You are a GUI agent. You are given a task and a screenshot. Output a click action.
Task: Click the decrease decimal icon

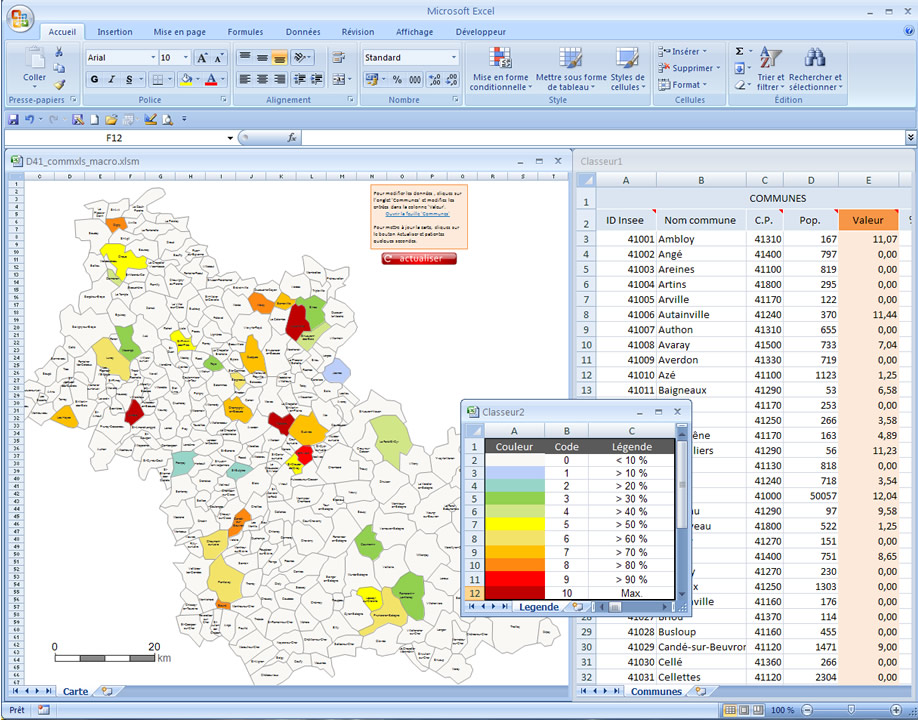pos(452,80)
